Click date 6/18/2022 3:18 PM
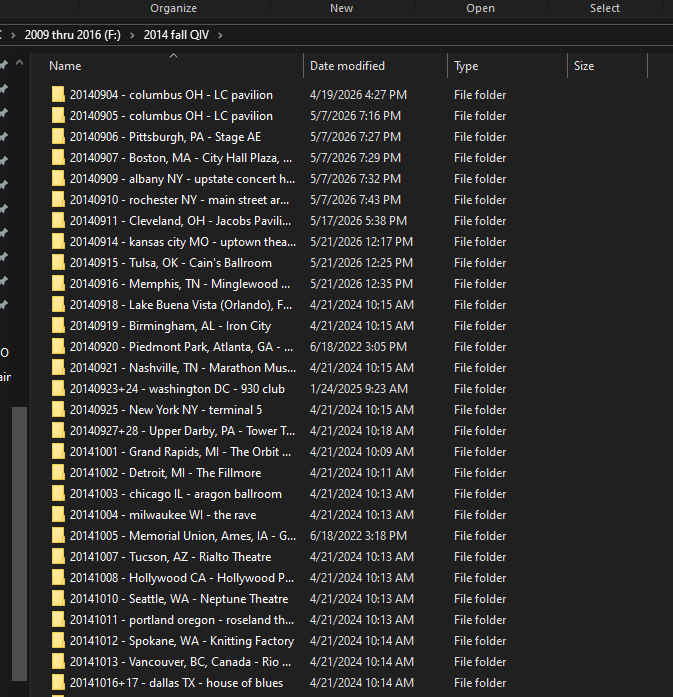The image size is (673, 697). 358,536
